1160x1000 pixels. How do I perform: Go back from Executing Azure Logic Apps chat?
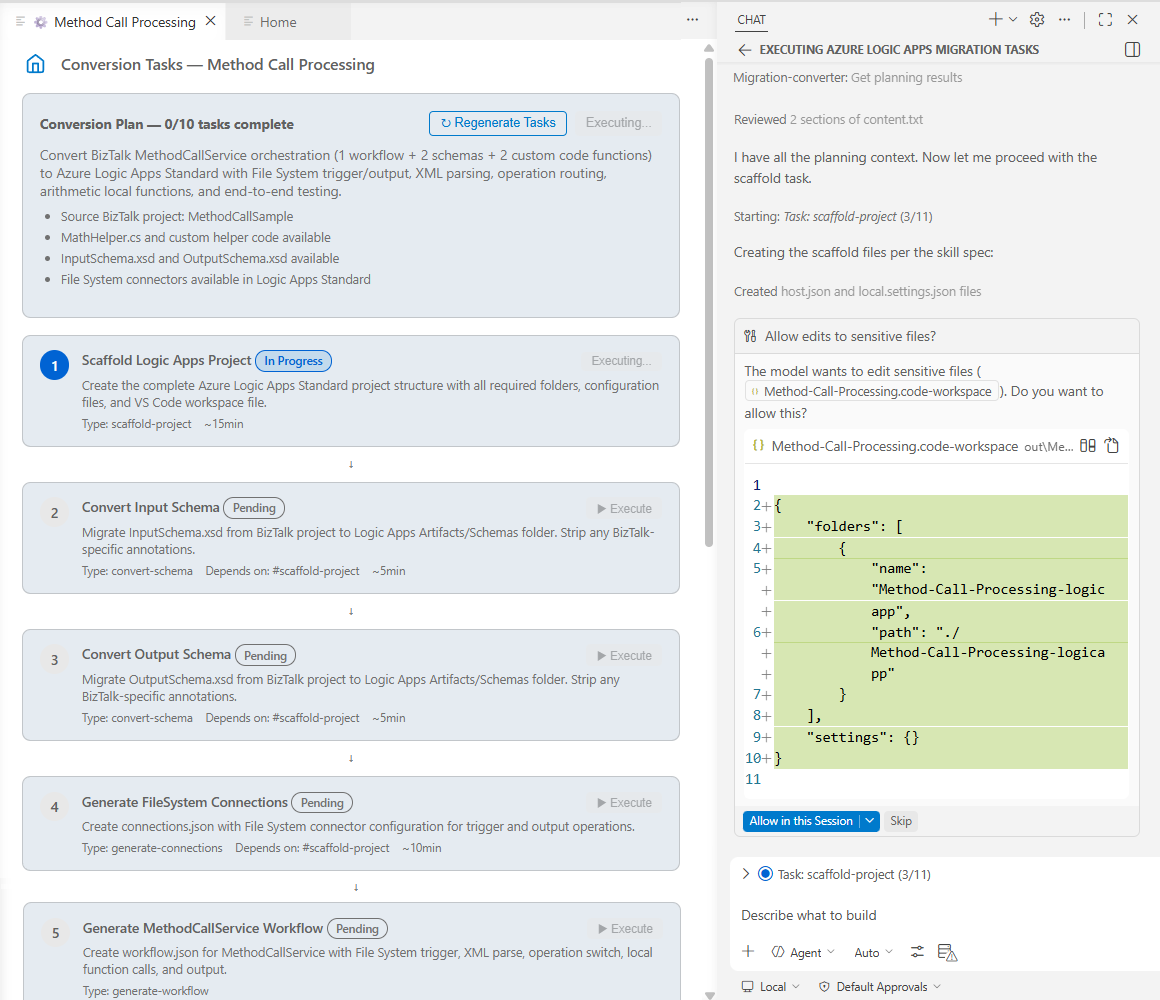pyautogui.click(x=744, y=50)
